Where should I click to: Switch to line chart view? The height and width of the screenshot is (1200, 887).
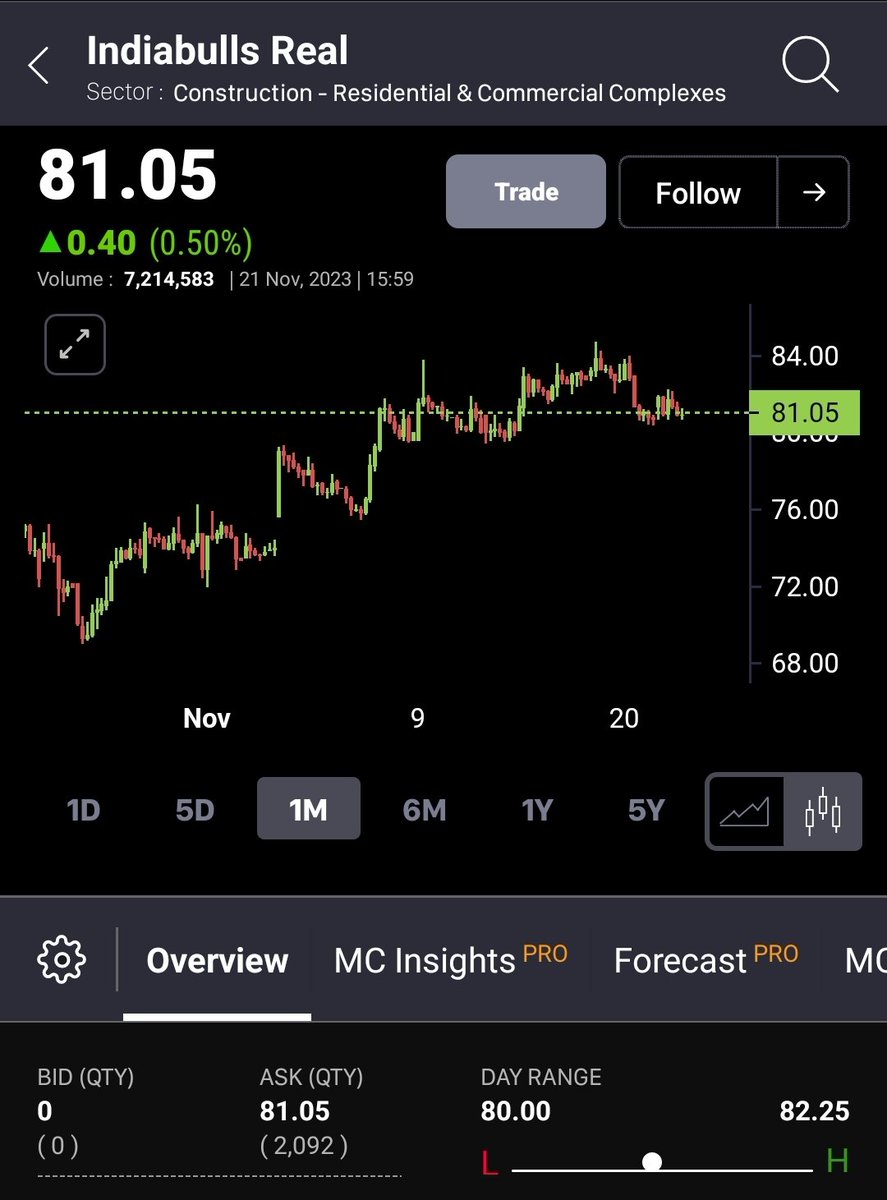[745, 812]
